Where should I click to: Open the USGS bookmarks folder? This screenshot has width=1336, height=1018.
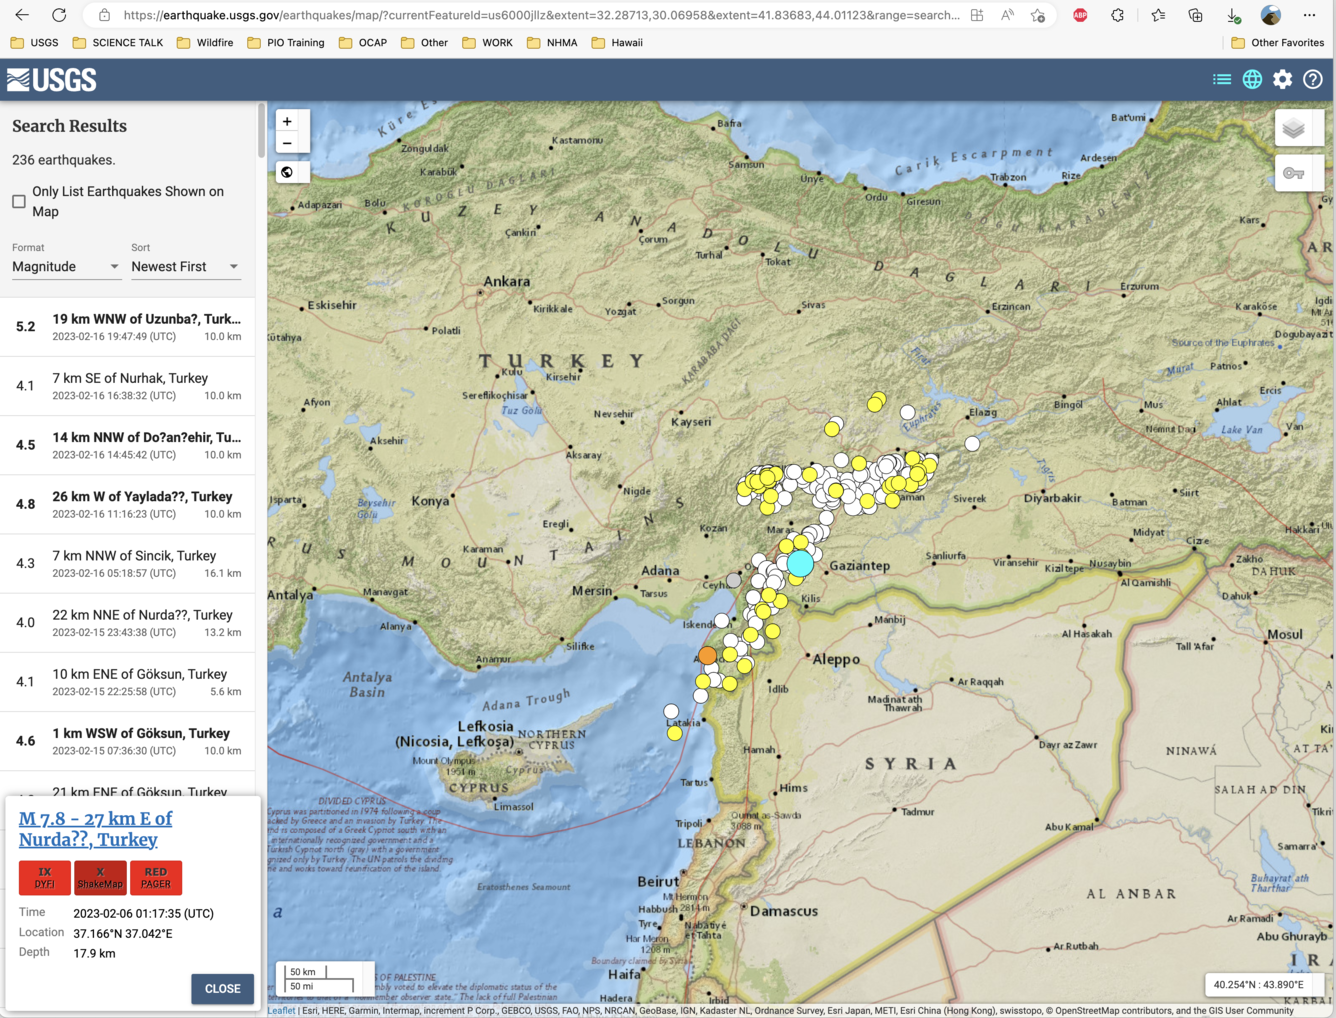(33, 42)
